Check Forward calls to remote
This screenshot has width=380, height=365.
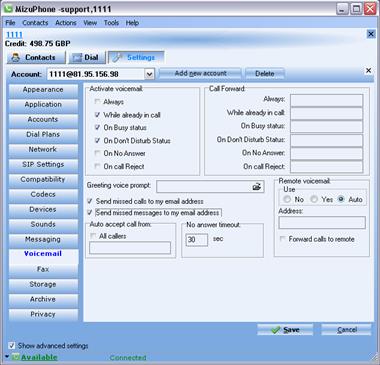283,239
